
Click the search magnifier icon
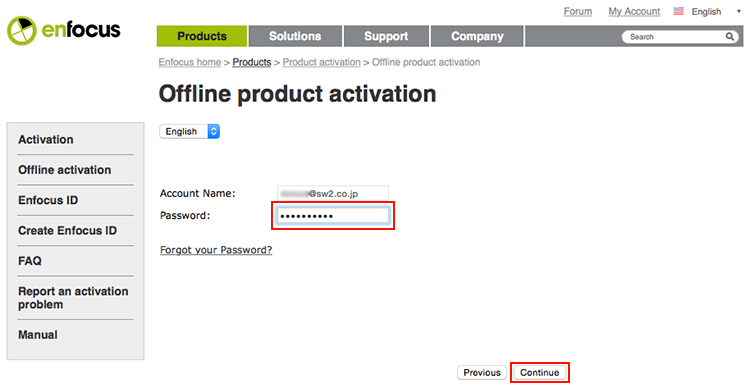coord(729,36)
